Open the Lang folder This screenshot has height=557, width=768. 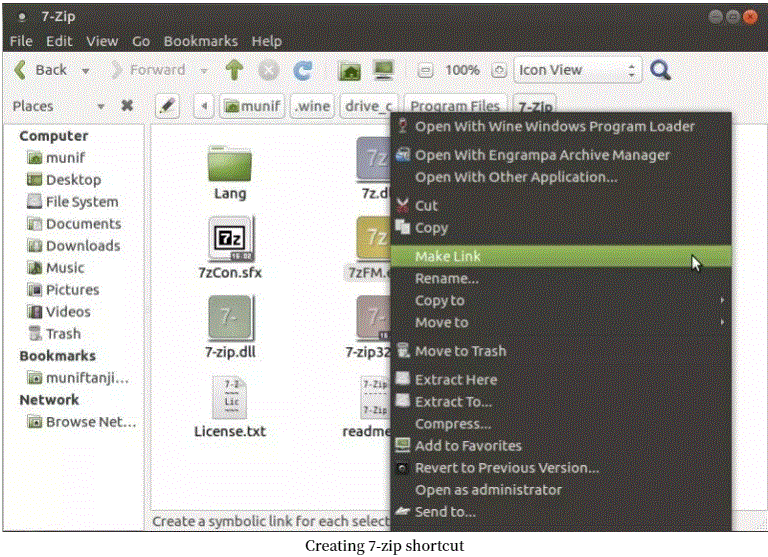(230, 172)
